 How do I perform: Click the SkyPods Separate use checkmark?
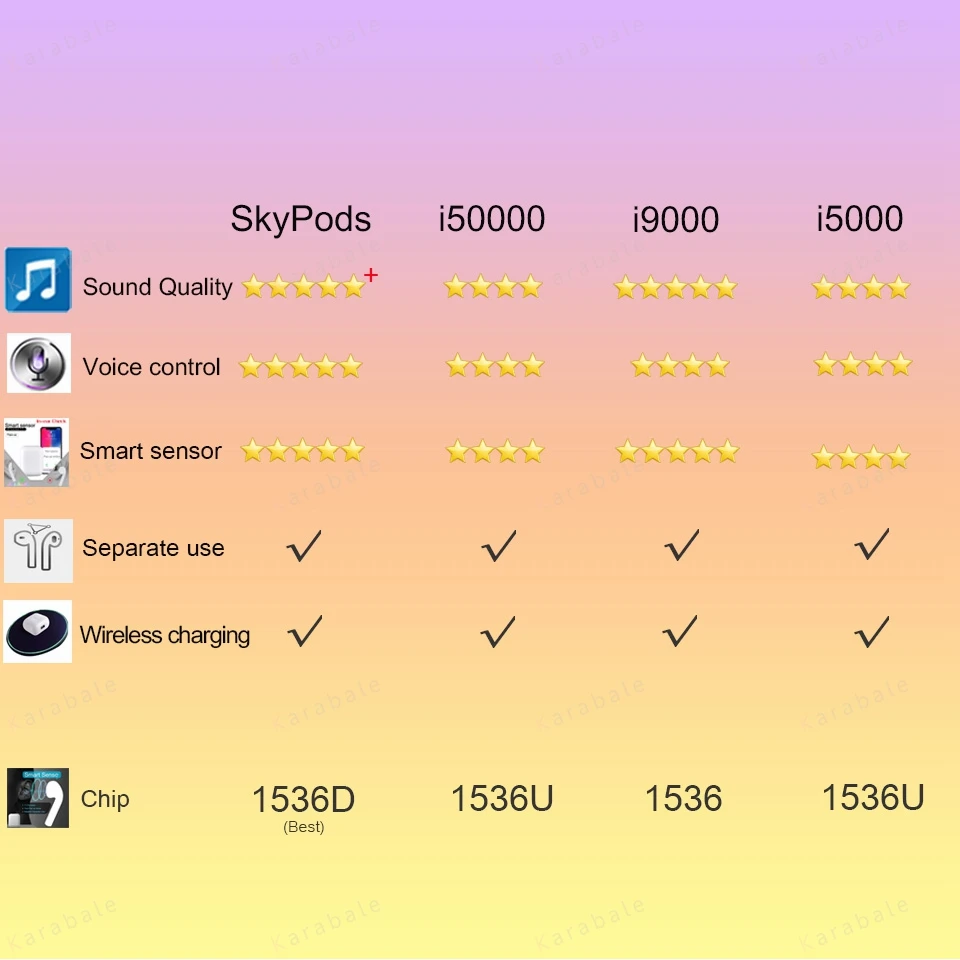coord(304,546)
